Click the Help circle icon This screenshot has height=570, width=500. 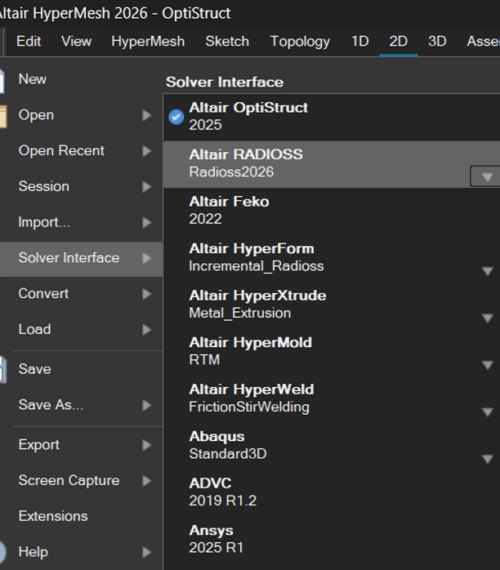point(3,552)
